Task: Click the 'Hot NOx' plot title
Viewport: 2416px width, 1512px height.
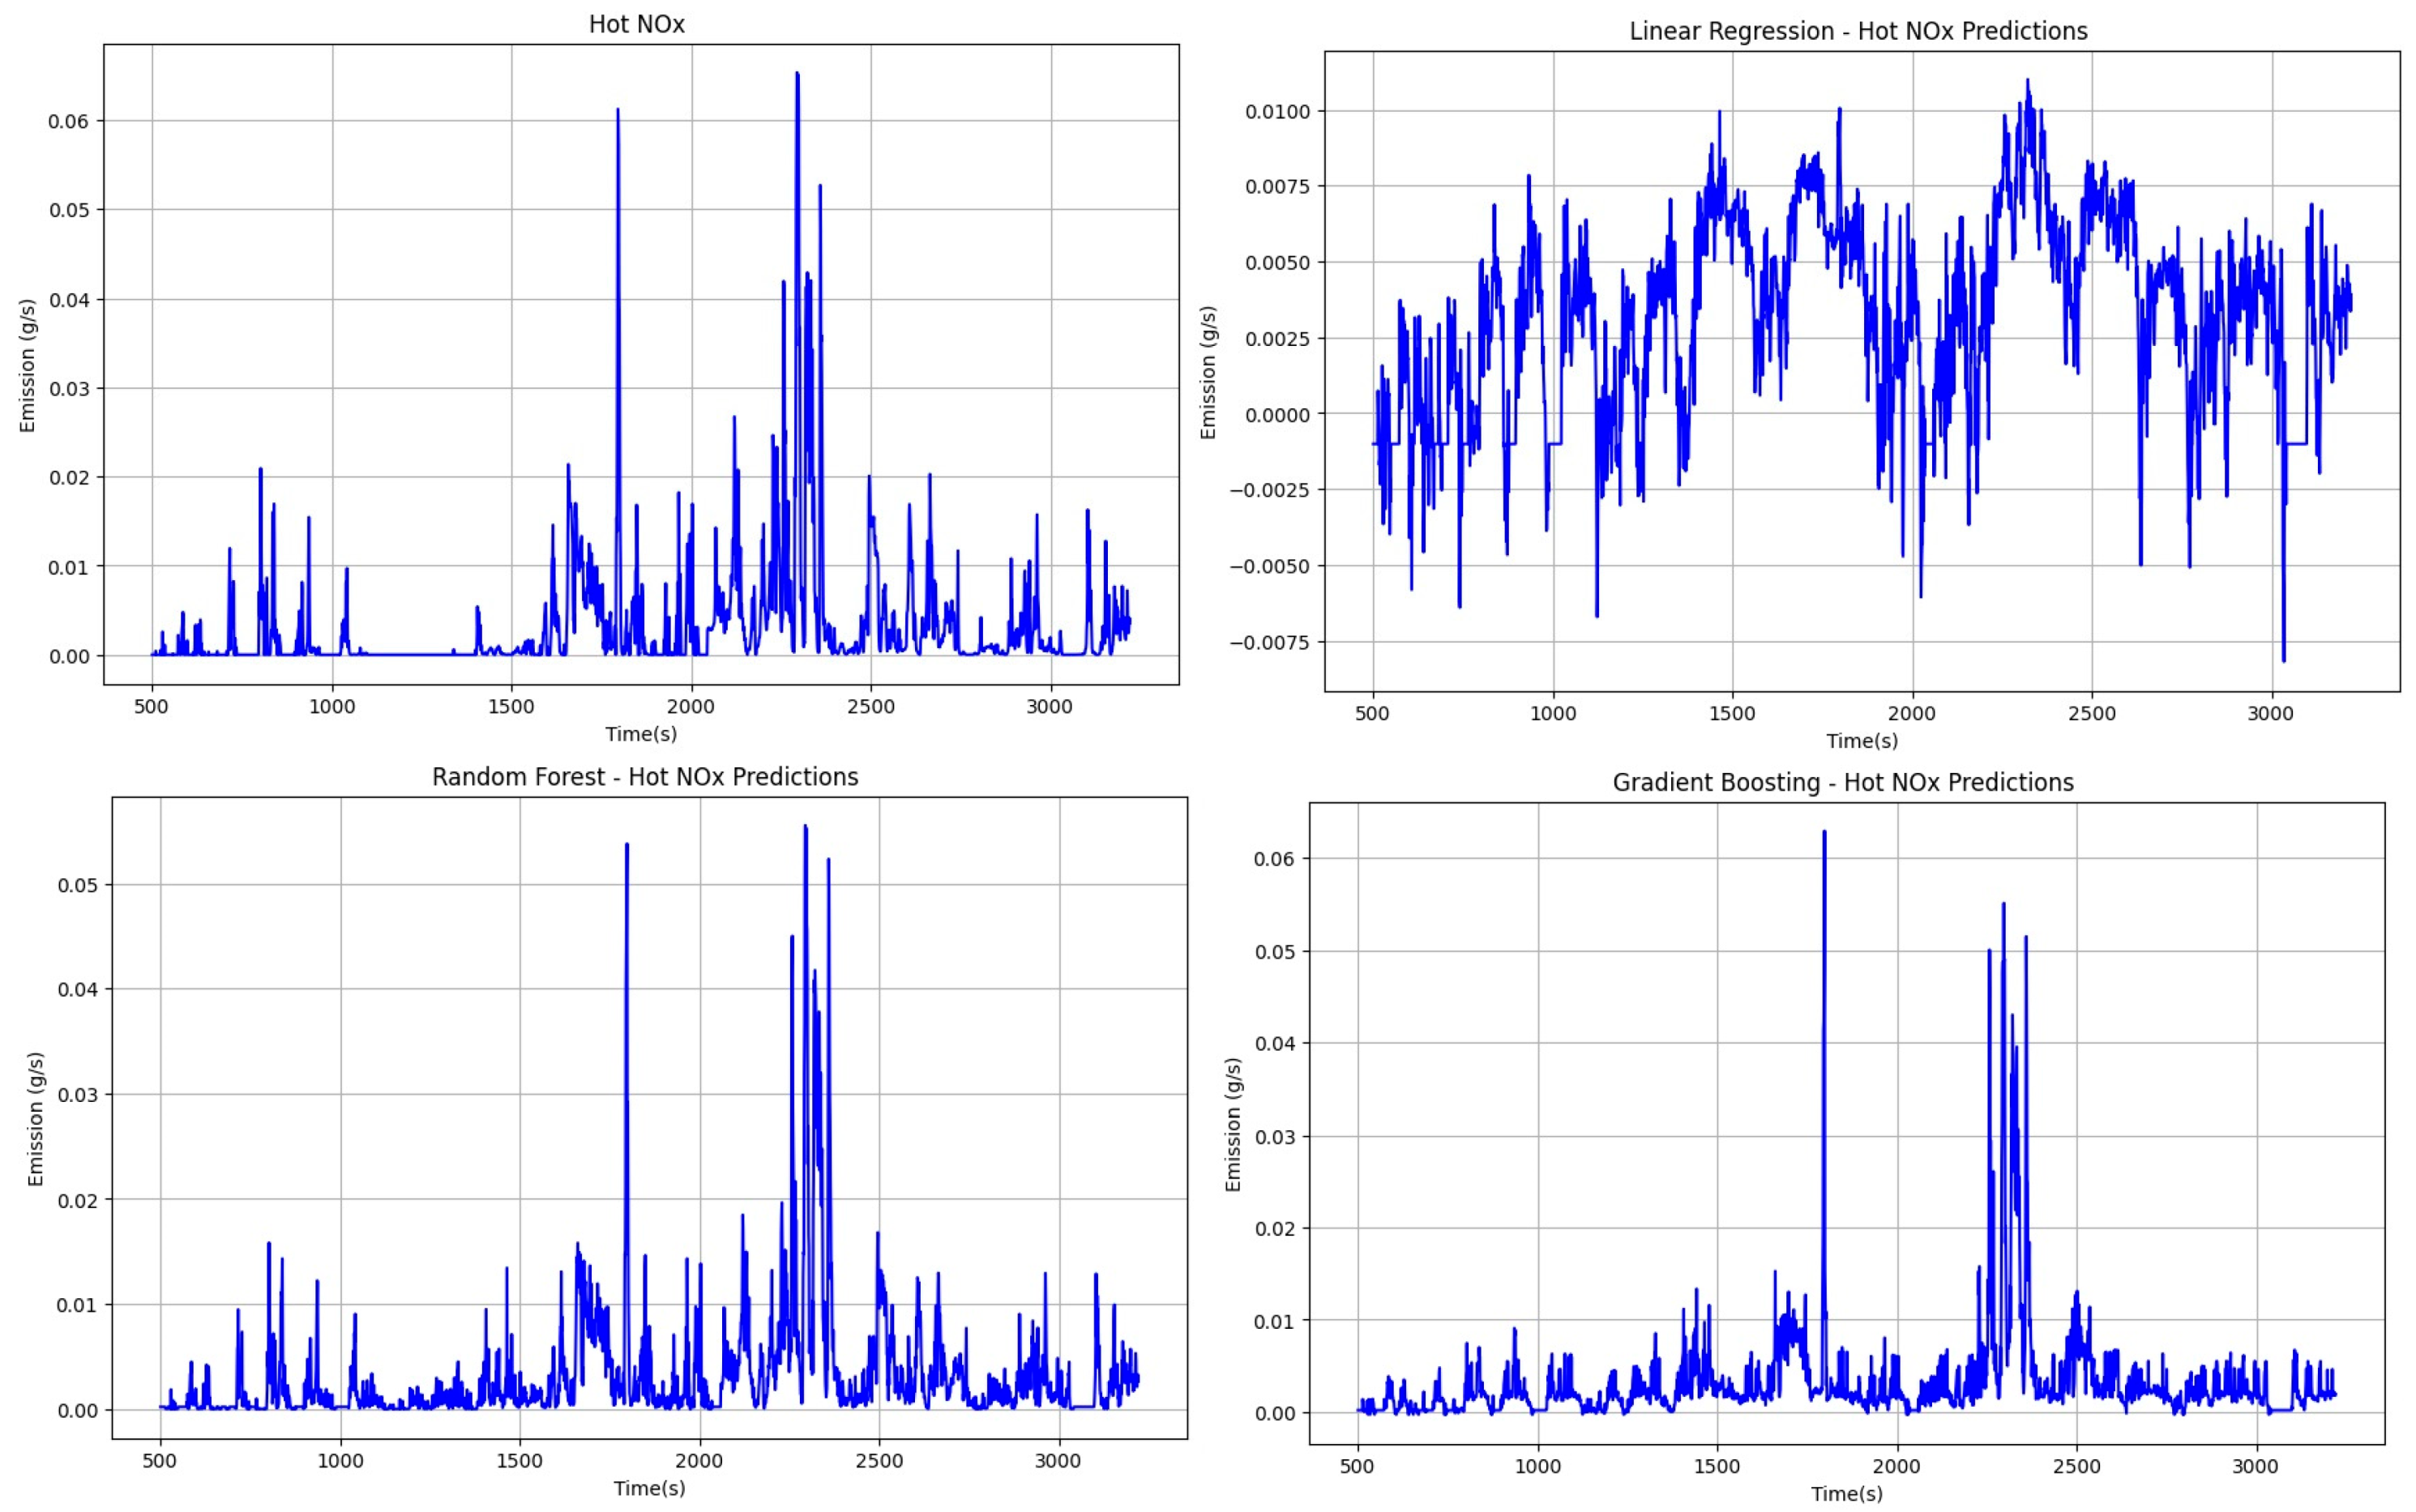Action: (636, 24)
